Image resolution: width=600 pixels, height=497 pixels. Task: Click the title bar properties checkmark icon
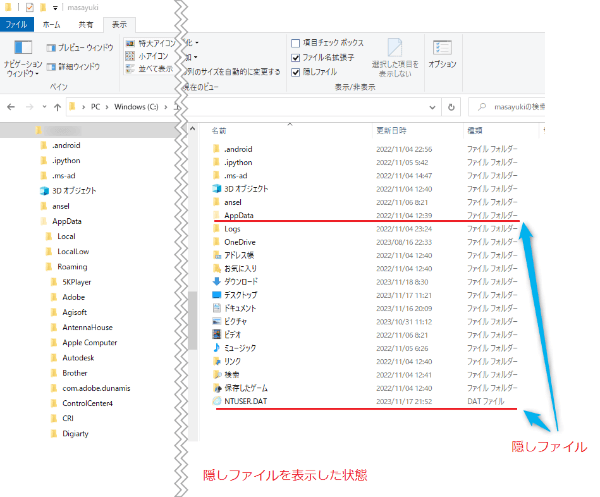pyautogui.click(x=29, y=7)
